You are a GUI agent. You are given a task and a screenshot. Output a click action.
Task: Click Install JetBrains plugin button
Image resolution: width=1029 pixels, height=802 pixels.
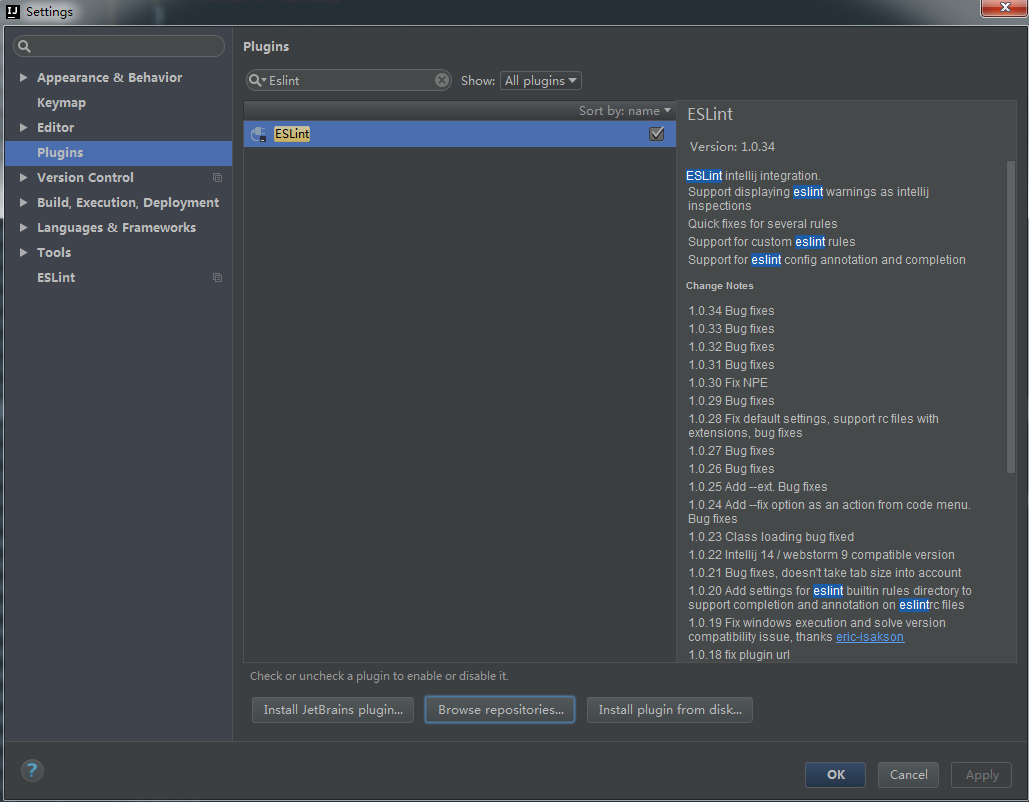[333, 709]
